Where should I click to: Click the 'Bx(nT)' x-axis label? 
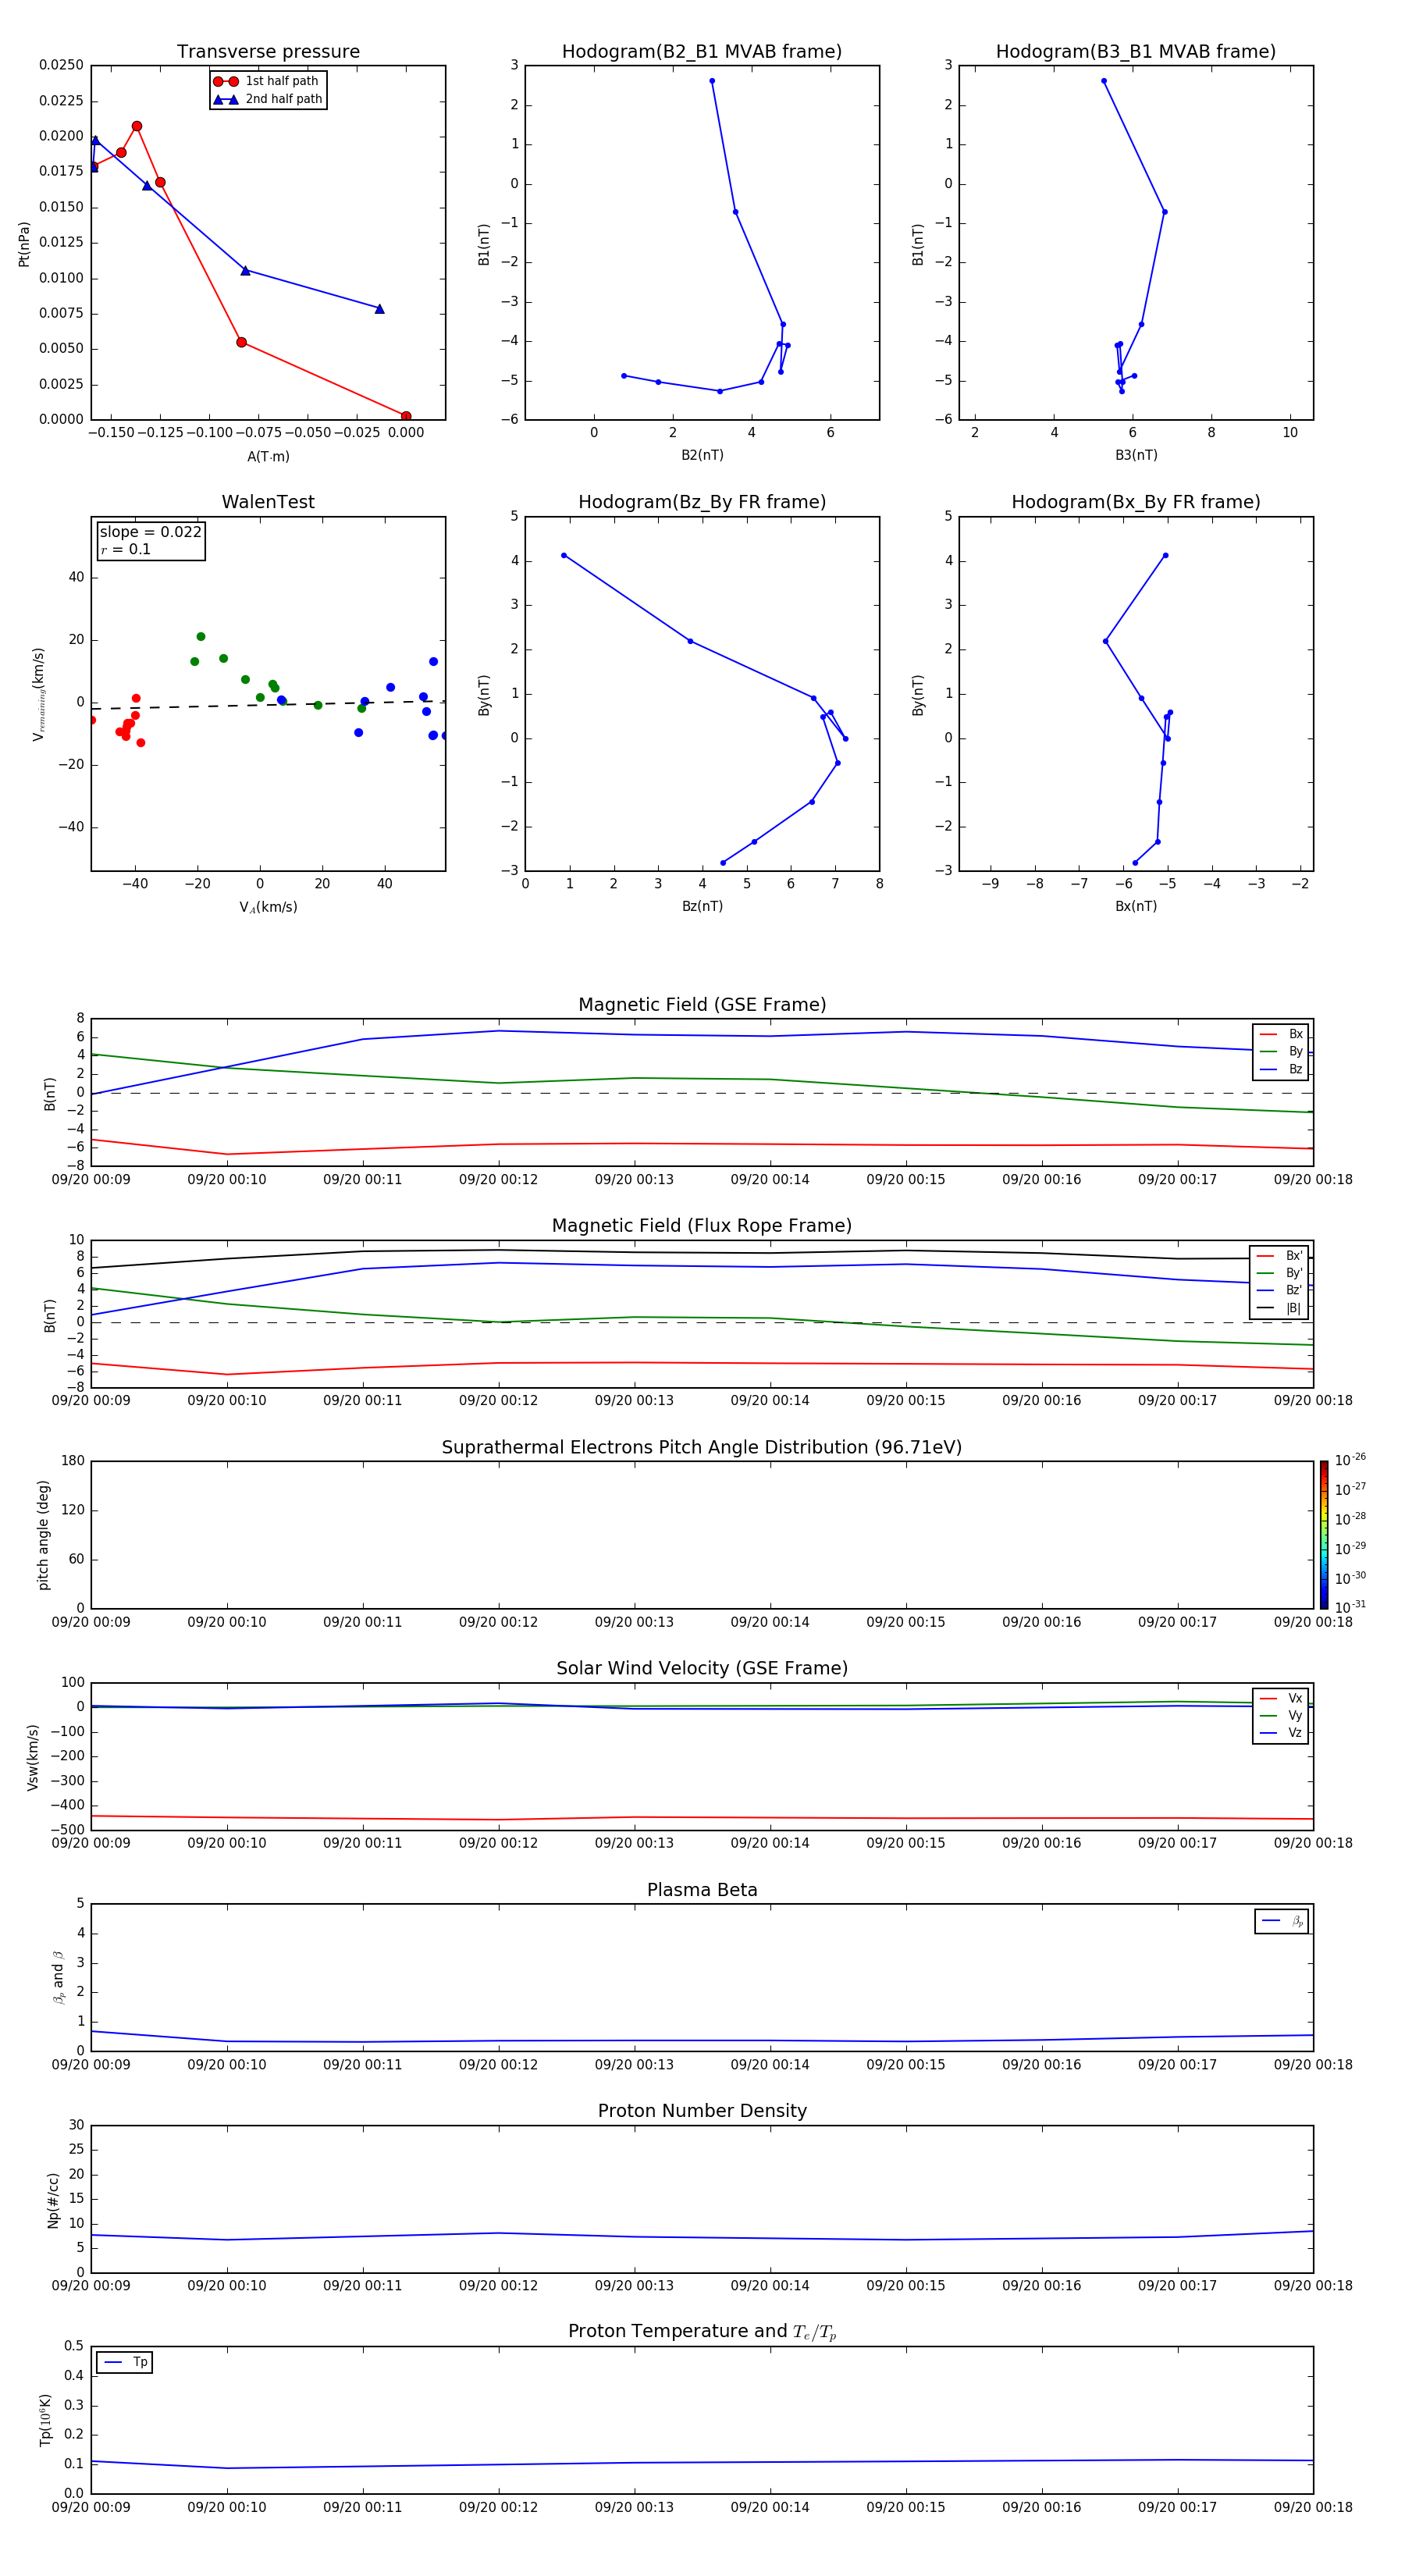pyautogui.click(x=1136, y=906)
